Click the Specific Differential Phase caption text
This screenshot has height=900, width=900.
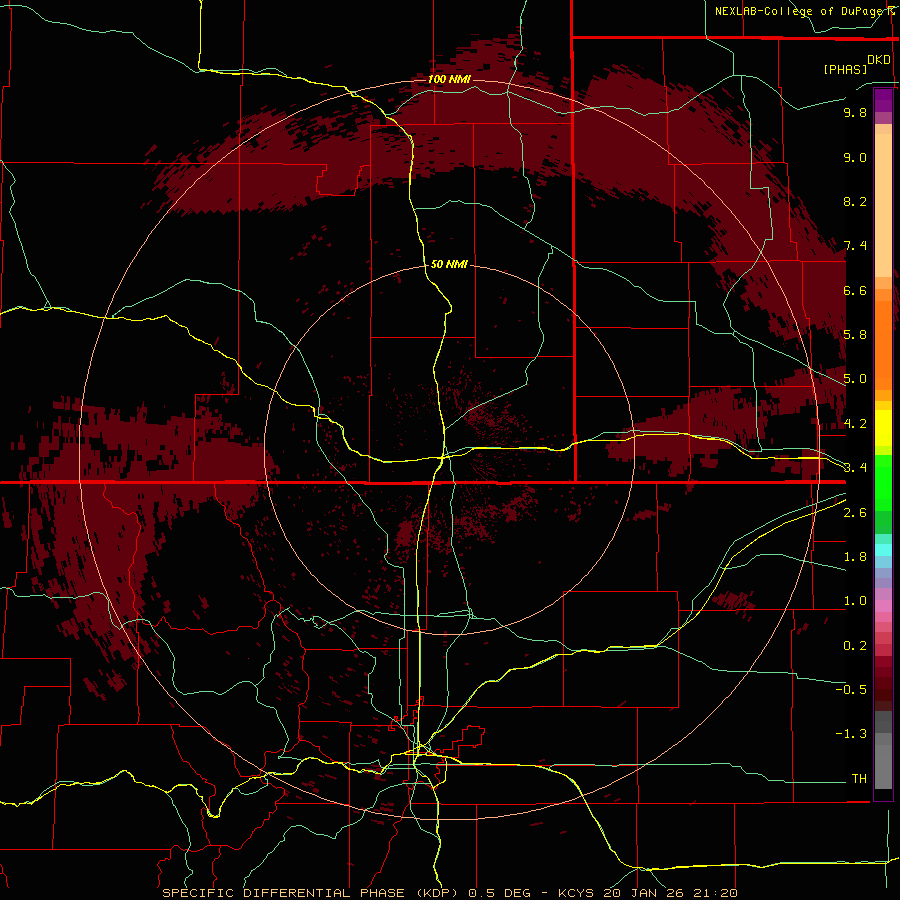point(449,893)
